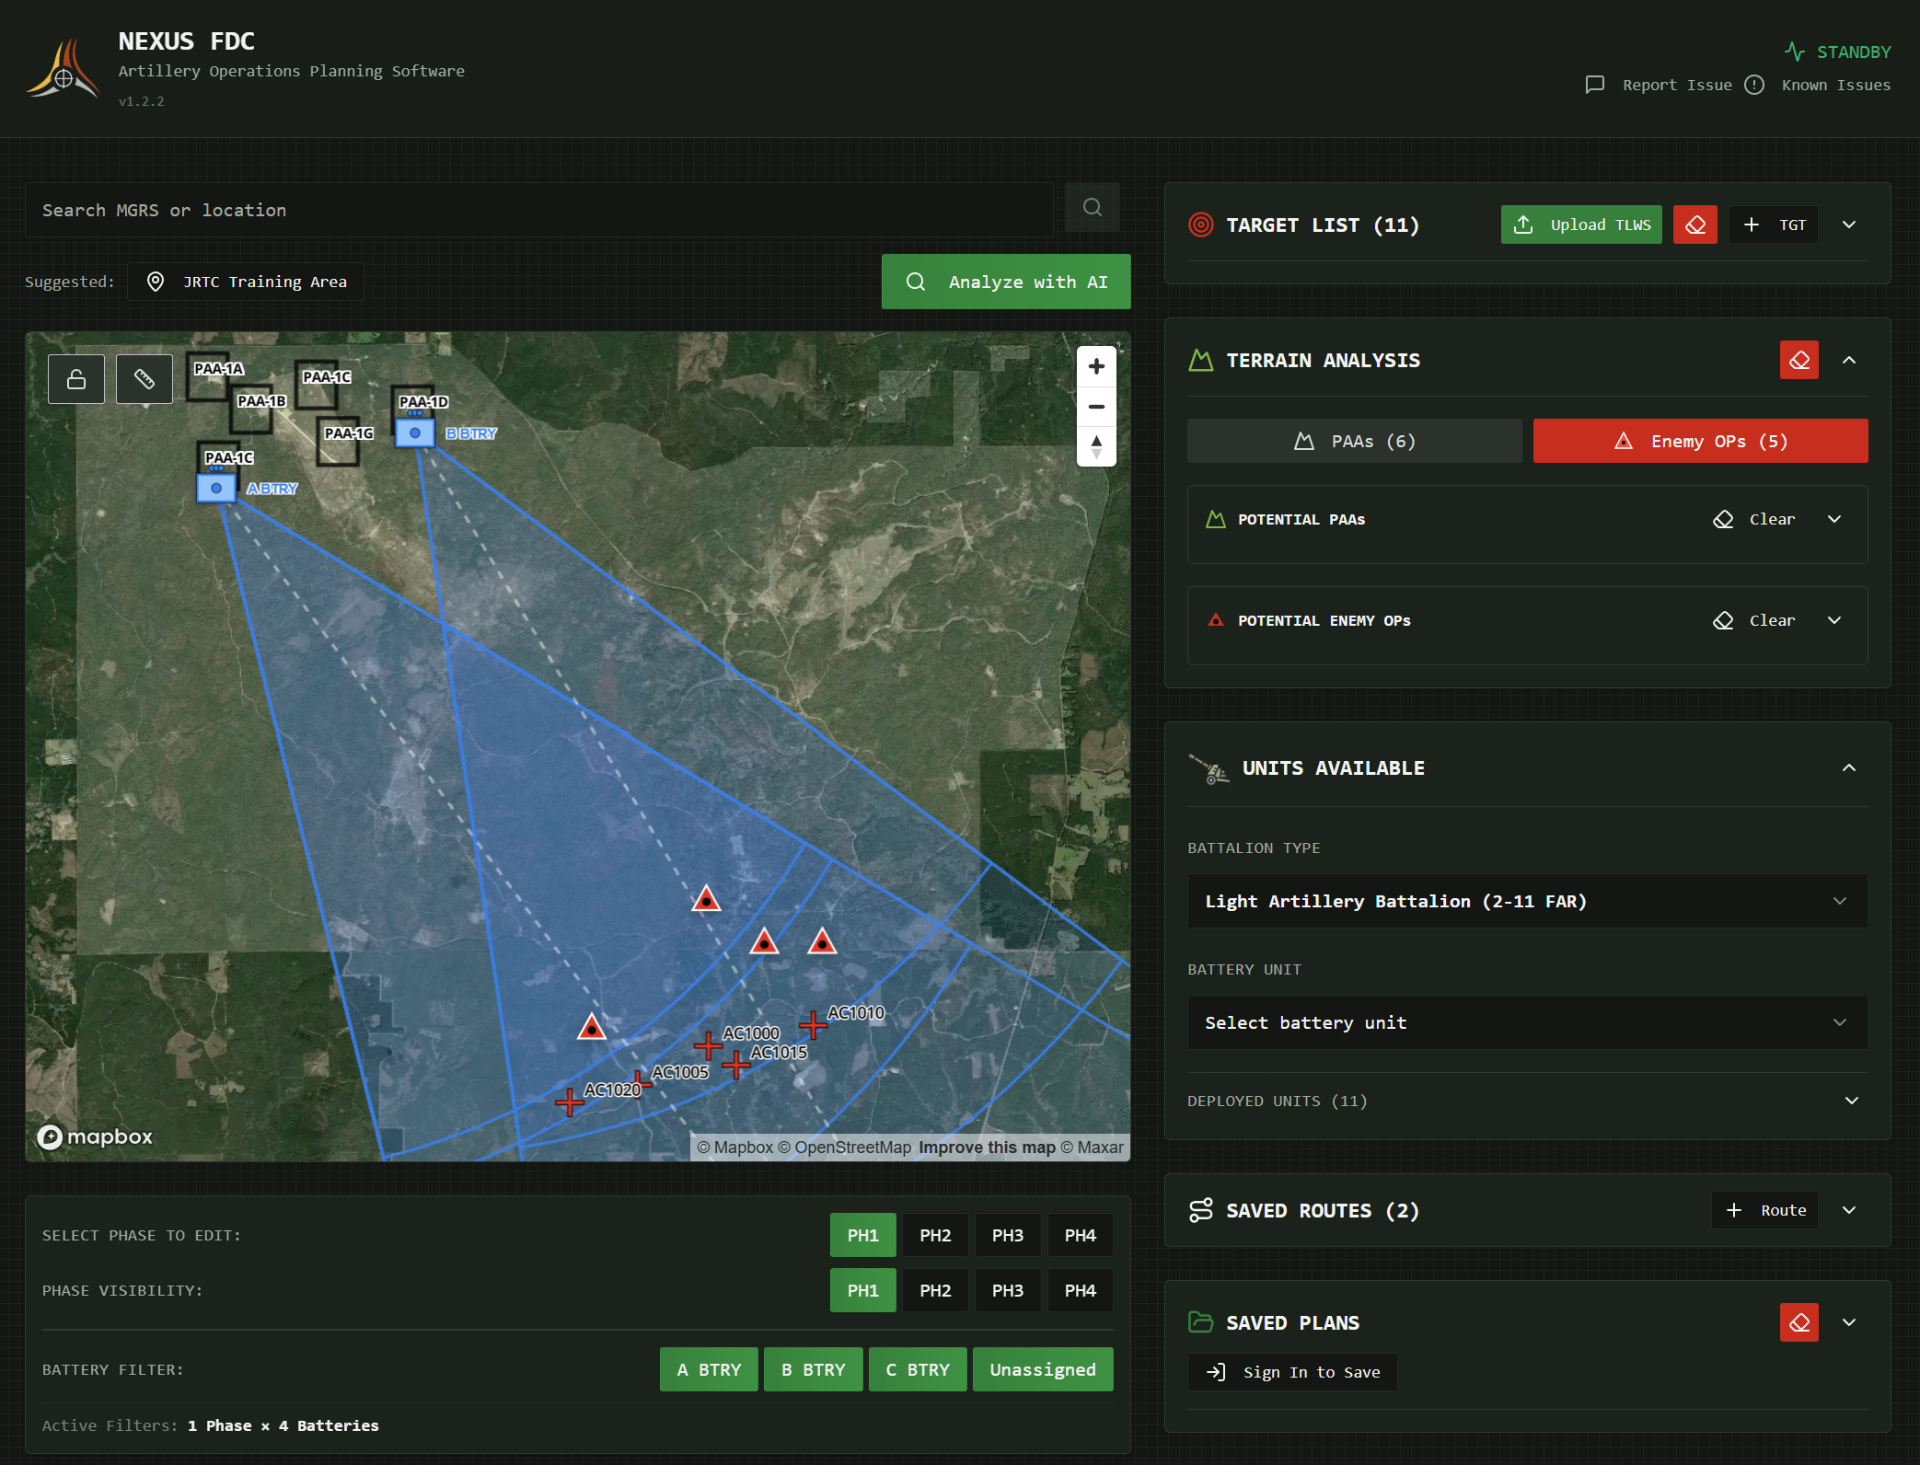Toggle the Unassigned battery filter

(x=1042, y=1369)
